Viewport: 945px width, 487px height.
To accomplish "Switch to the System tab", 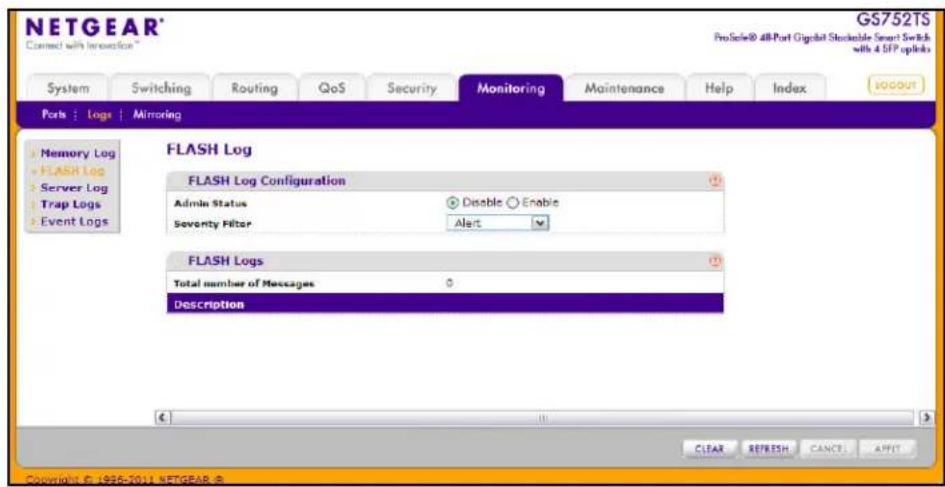I will 68,89.
